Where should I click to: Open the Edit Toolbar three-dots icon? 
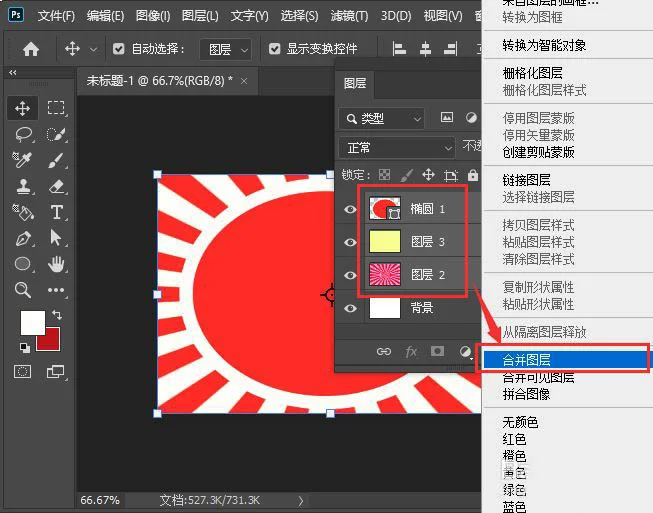(x=56, y=290)
